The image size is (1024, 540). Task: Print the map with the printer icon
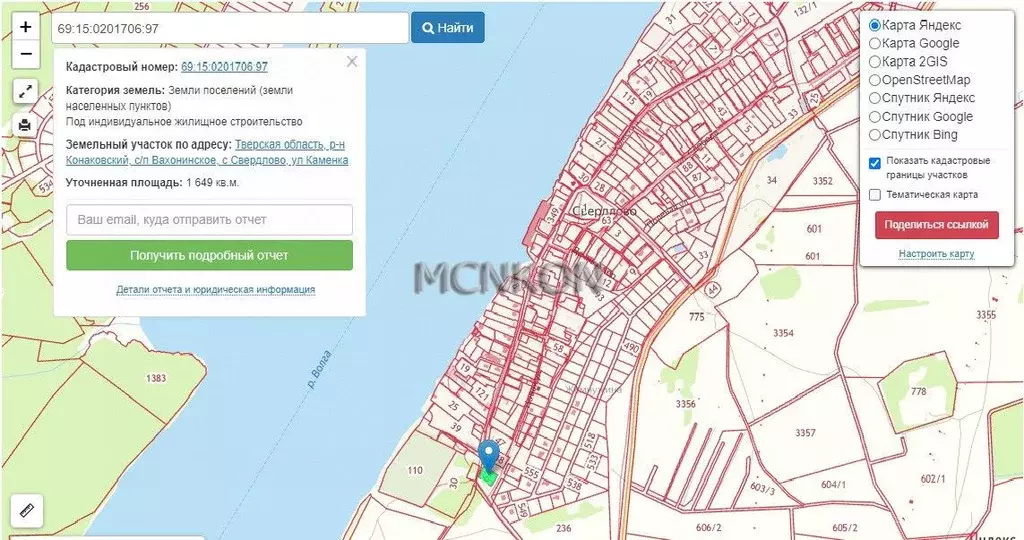point(25,125)
